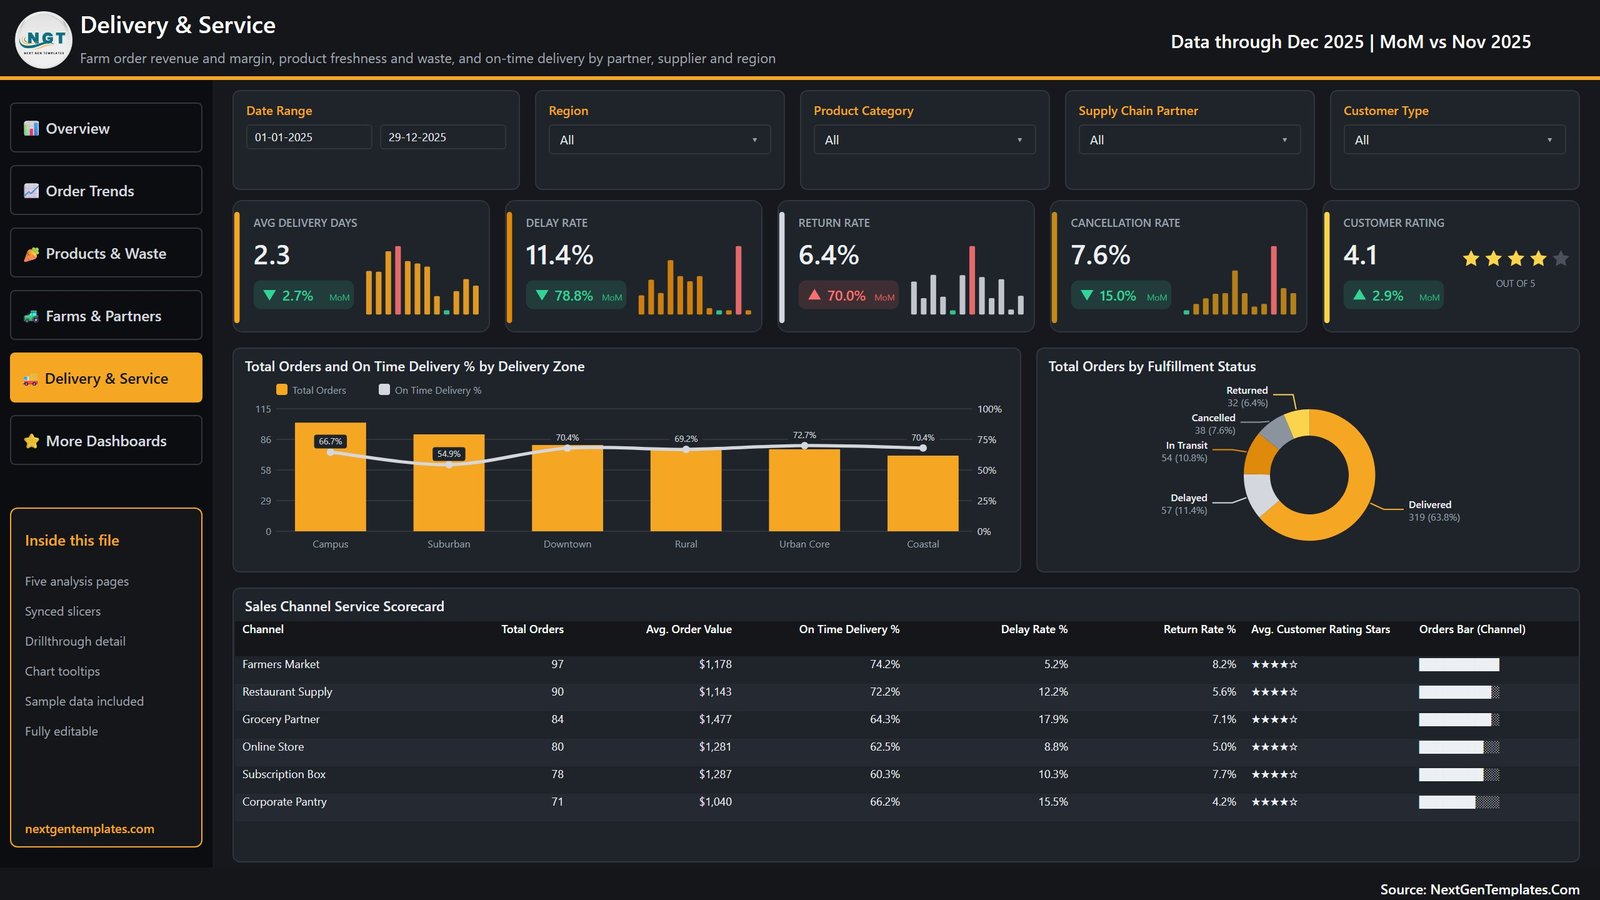Switch to Products & Waste page
This screenshot has width=1600, height=900.
tap(106, 253)
